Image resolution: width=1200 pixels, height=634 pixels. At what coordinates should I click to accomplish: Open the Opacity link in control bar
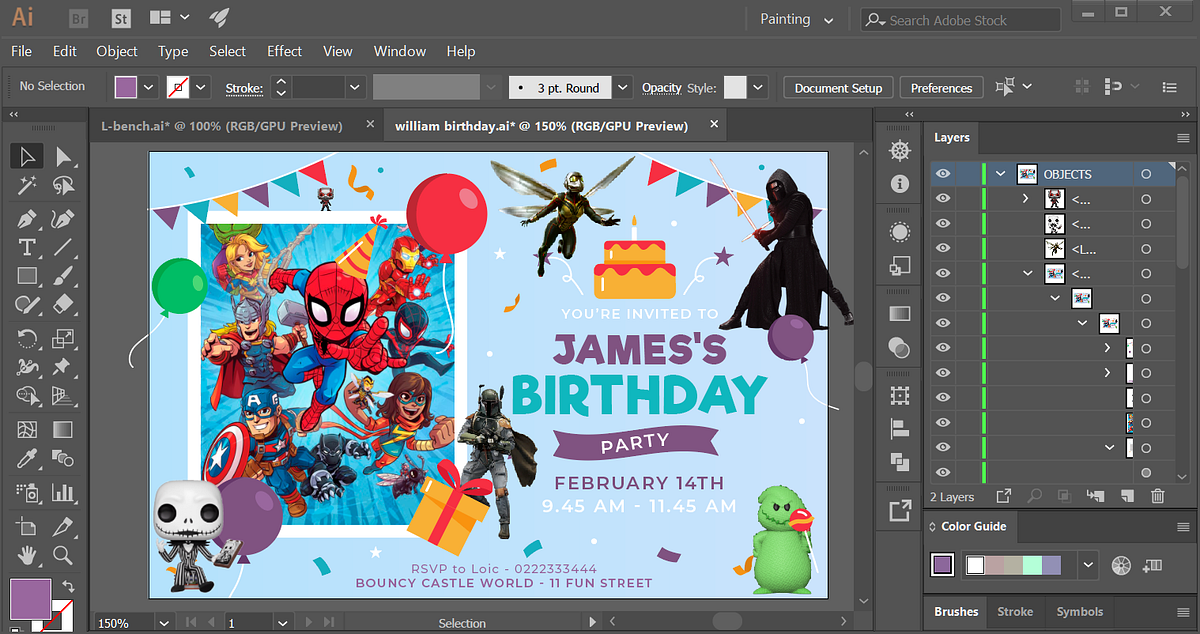661,88
